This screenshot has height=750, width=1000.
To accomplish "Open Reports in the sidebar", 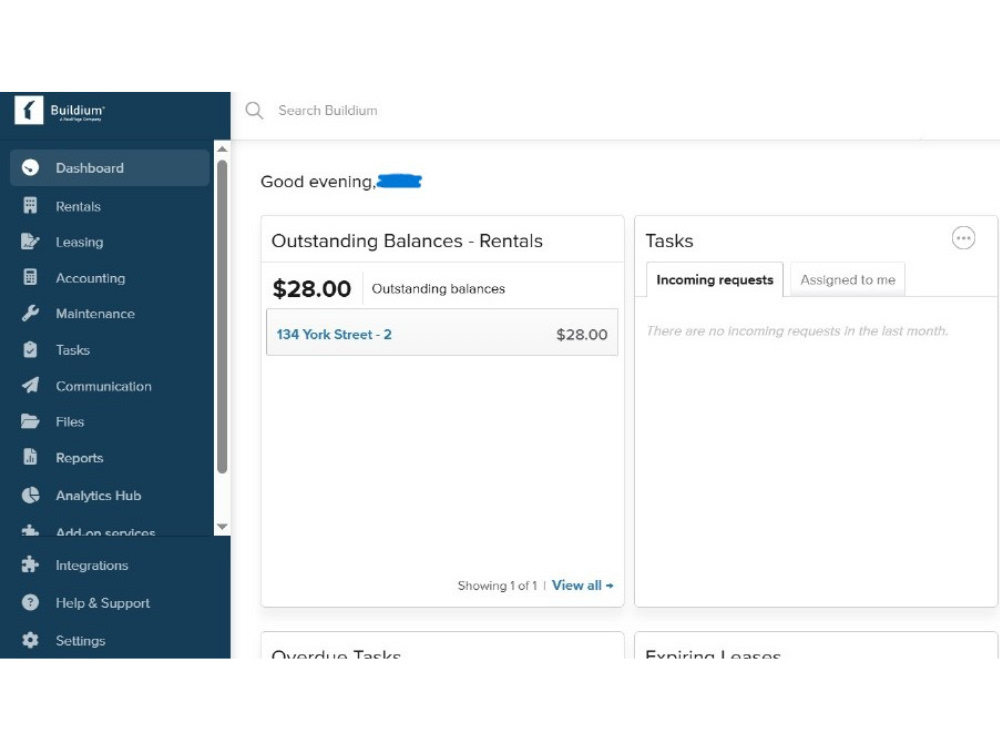I will click(79, 458).
